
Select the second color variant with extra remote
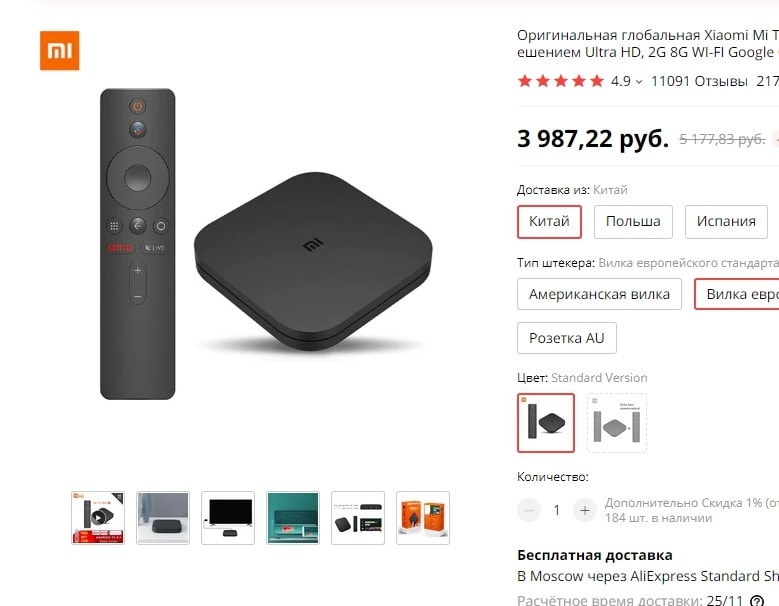(617, 423)
